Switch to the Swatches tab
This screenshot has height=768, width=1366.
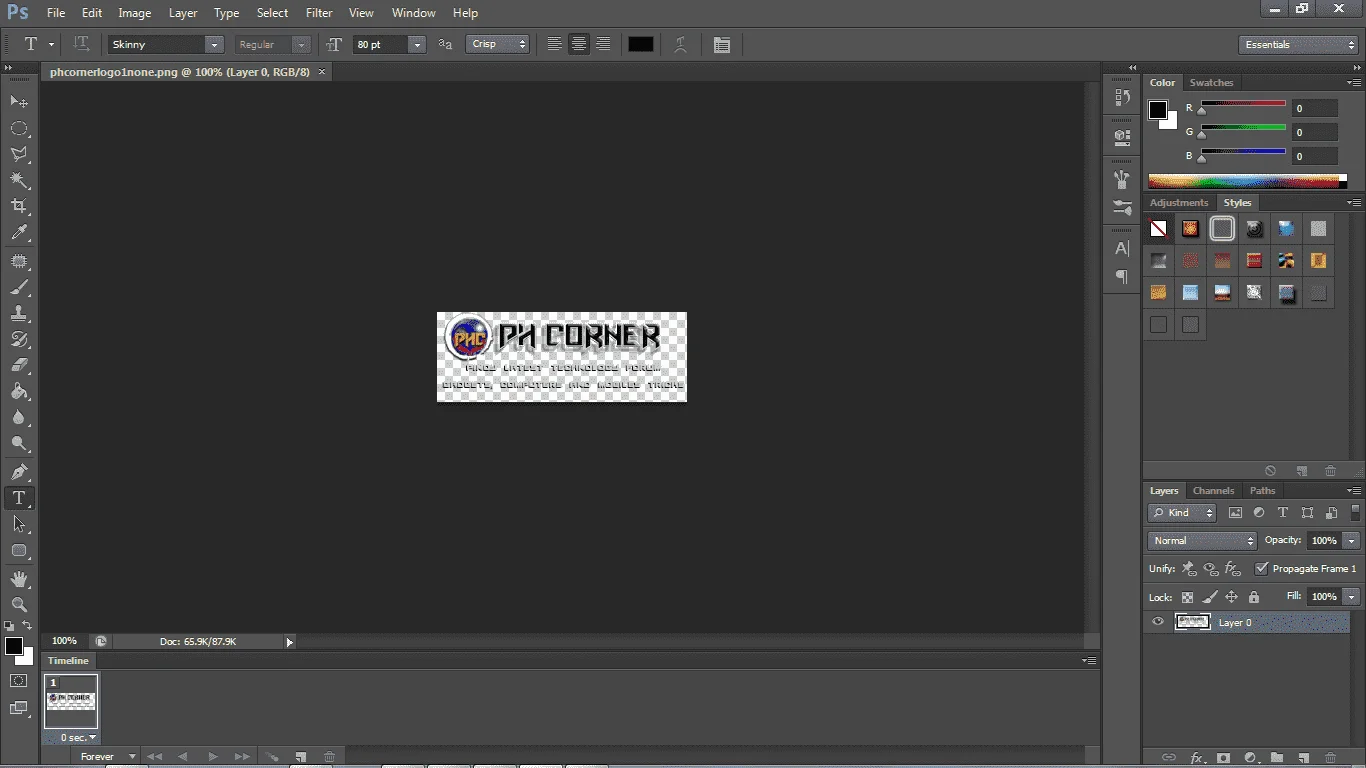point(1211,82)
